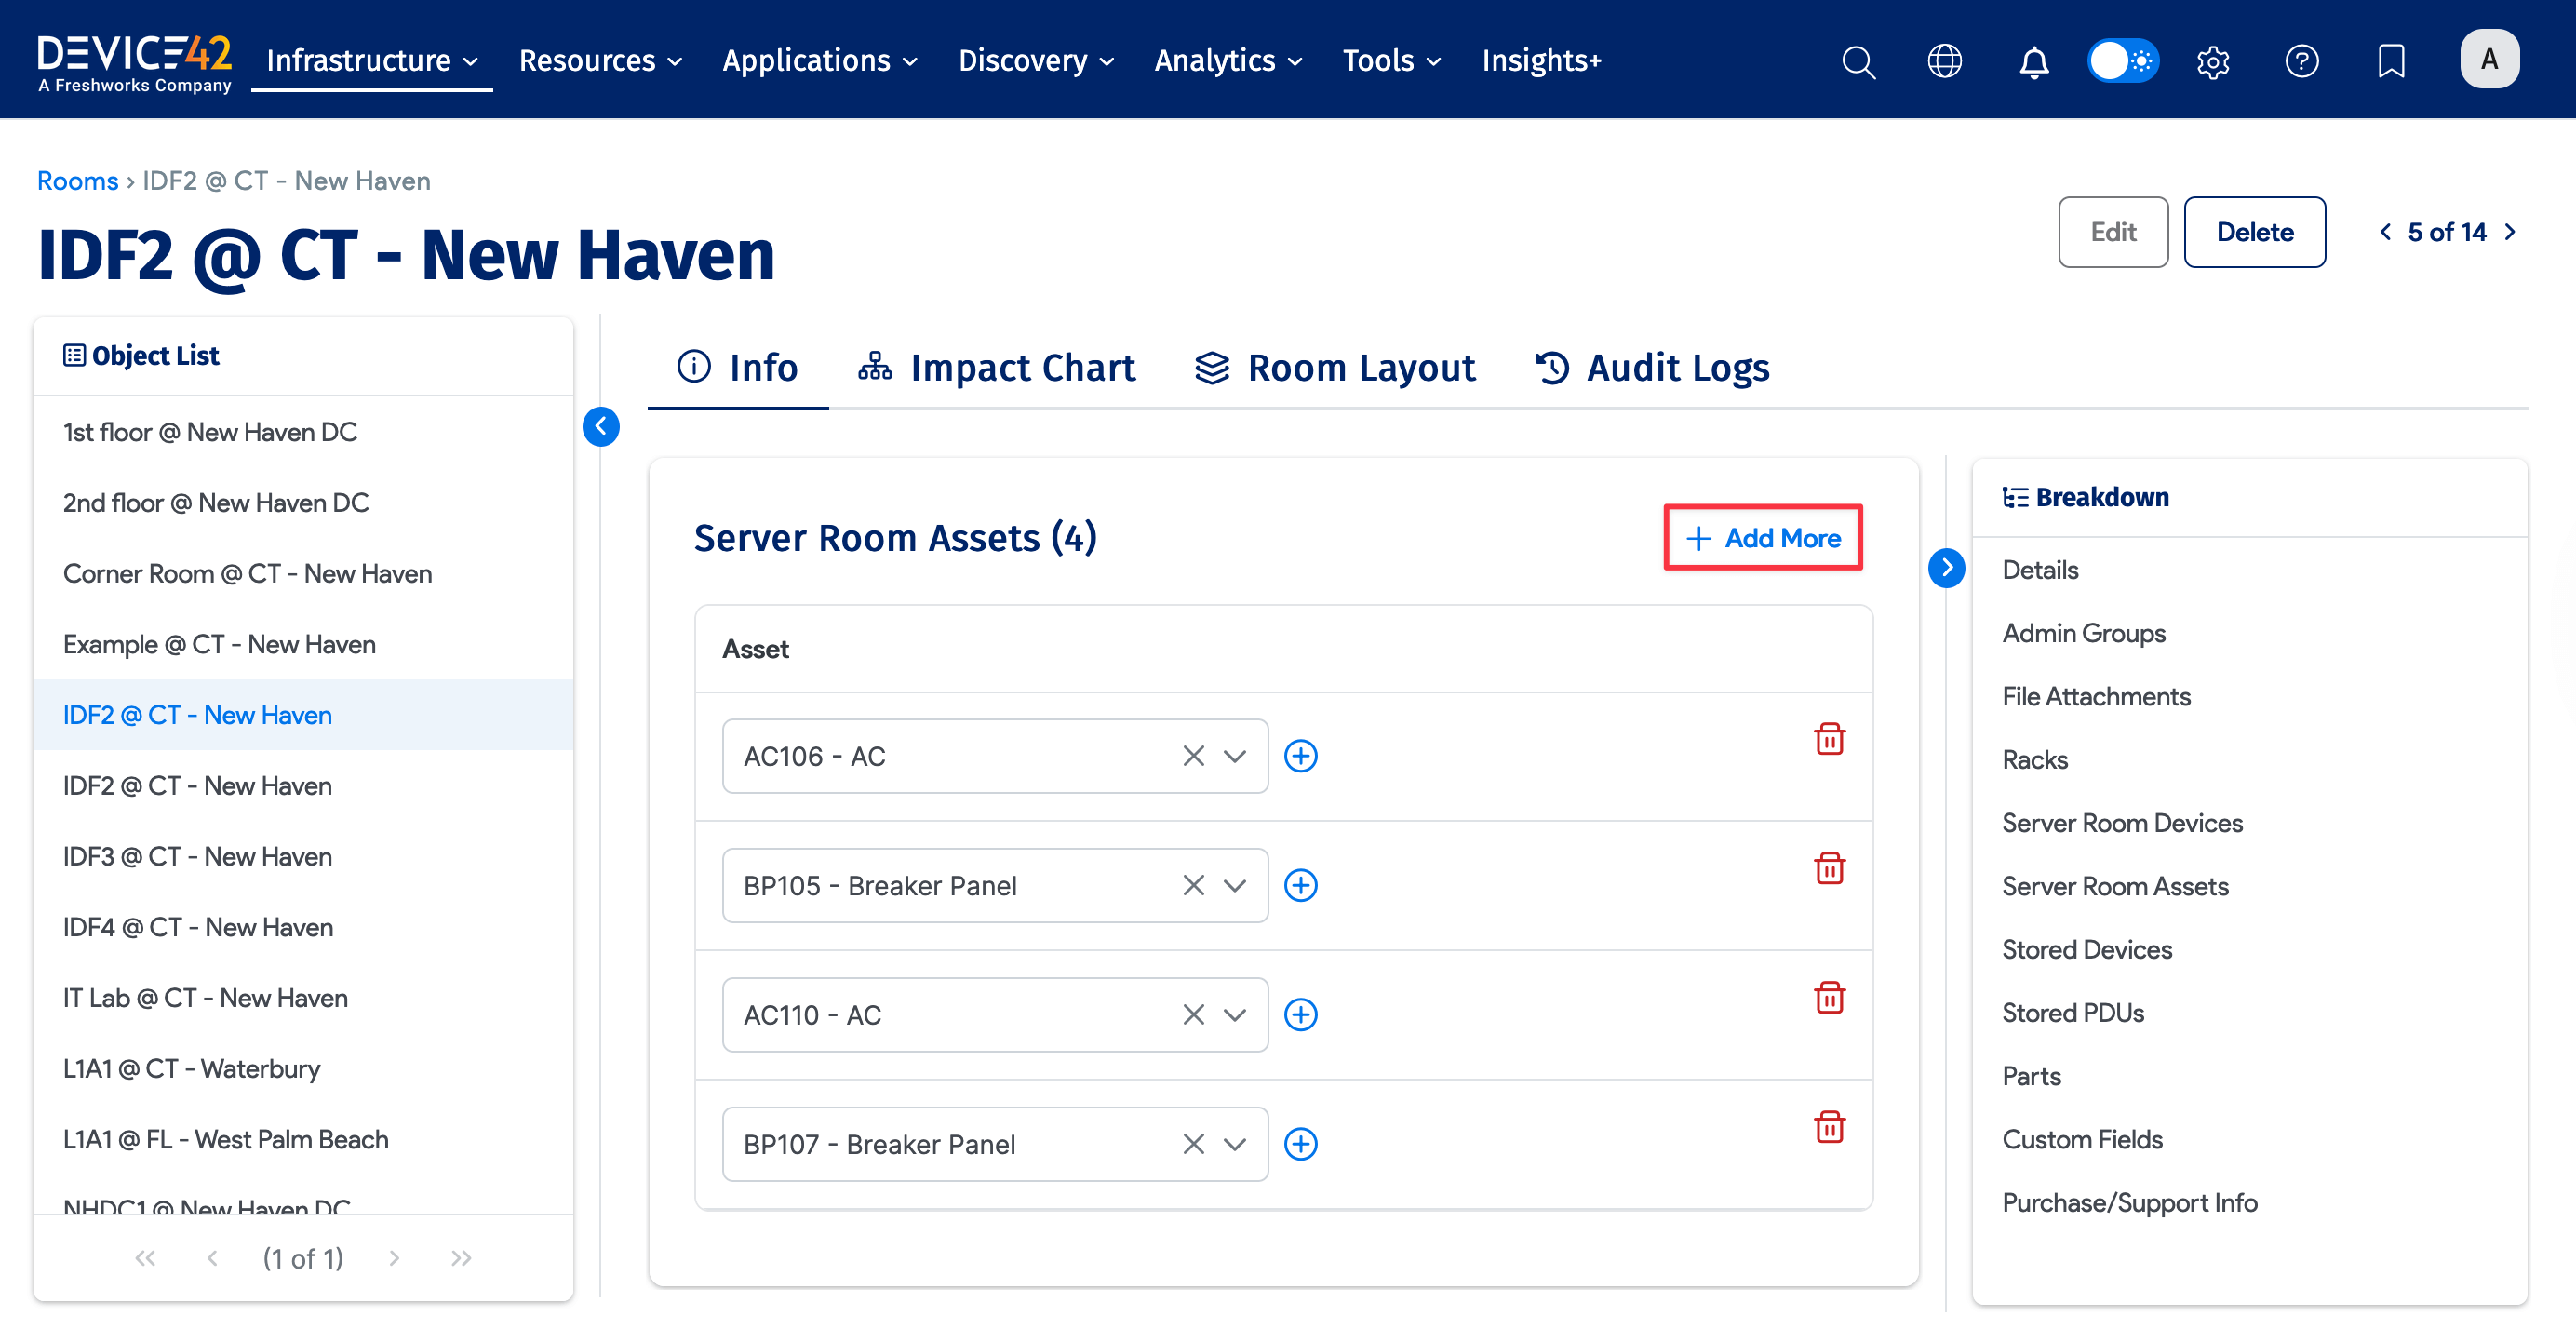Viewport: 2576px width, 1329px height.
Task: Open the settings gear icon
Action: coord(2212,61)
